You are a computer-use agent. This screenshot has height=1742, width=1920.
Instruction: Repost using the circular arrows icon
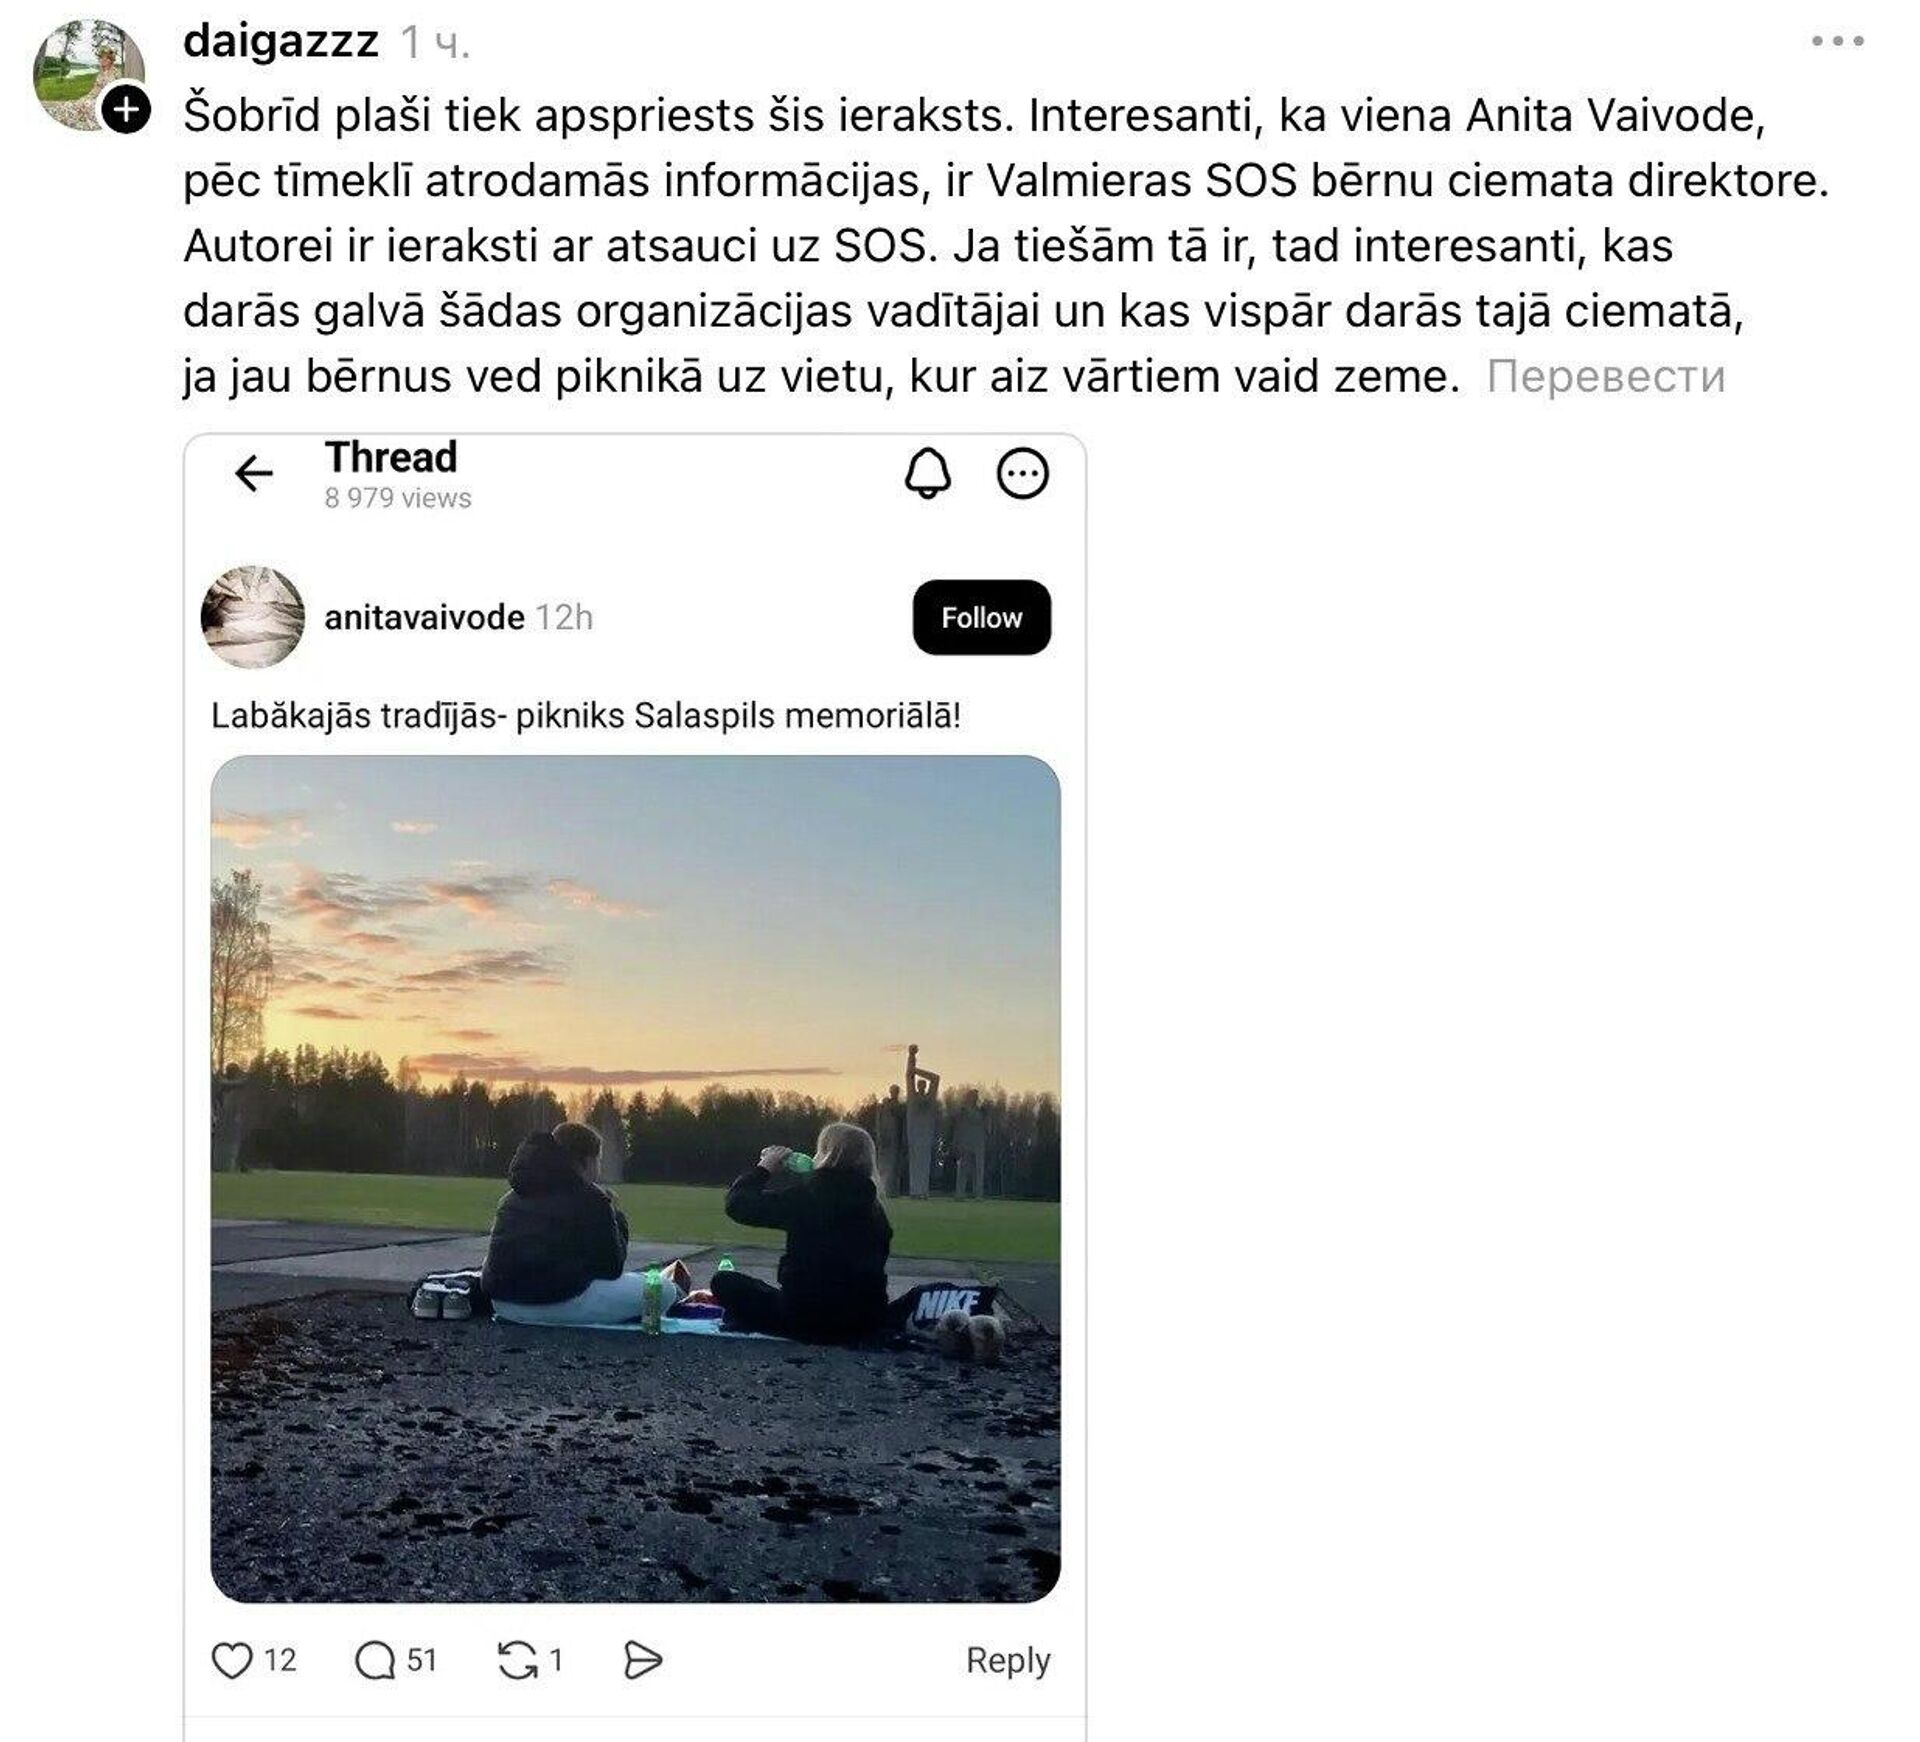[x=517, y=1660]
